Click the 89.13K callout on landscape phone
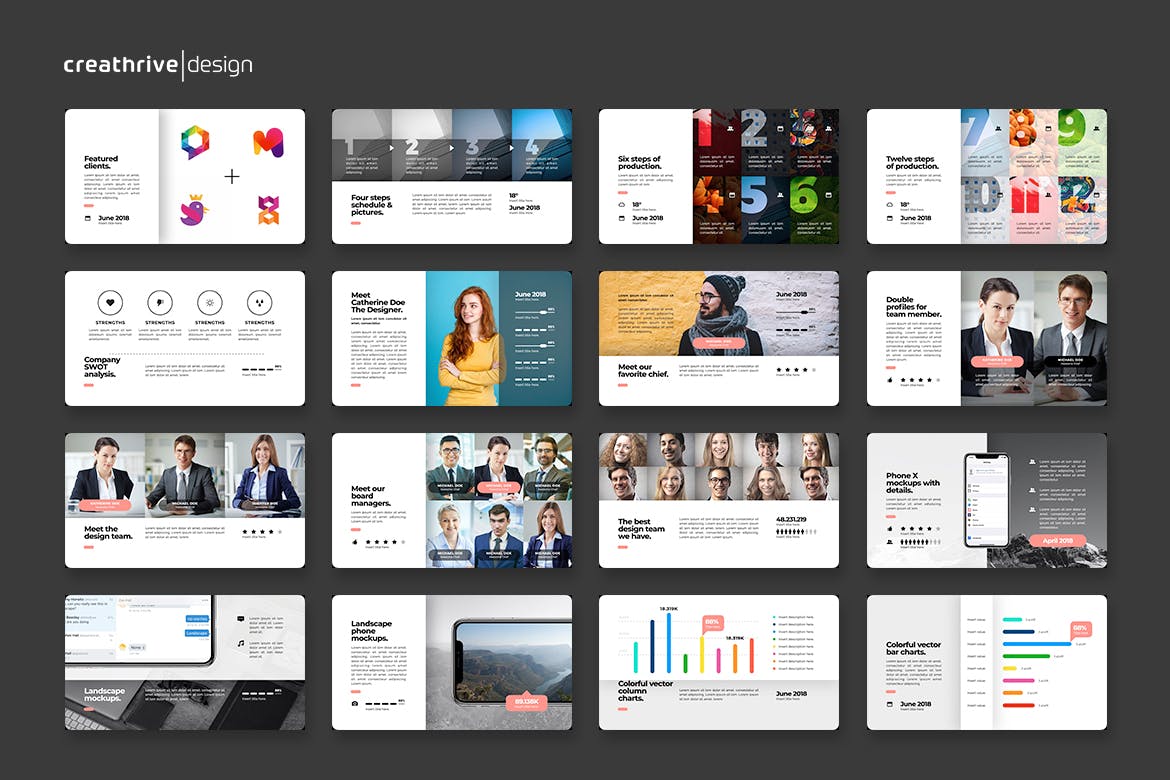Screen dimensions: 1170x780 point(526,702)
